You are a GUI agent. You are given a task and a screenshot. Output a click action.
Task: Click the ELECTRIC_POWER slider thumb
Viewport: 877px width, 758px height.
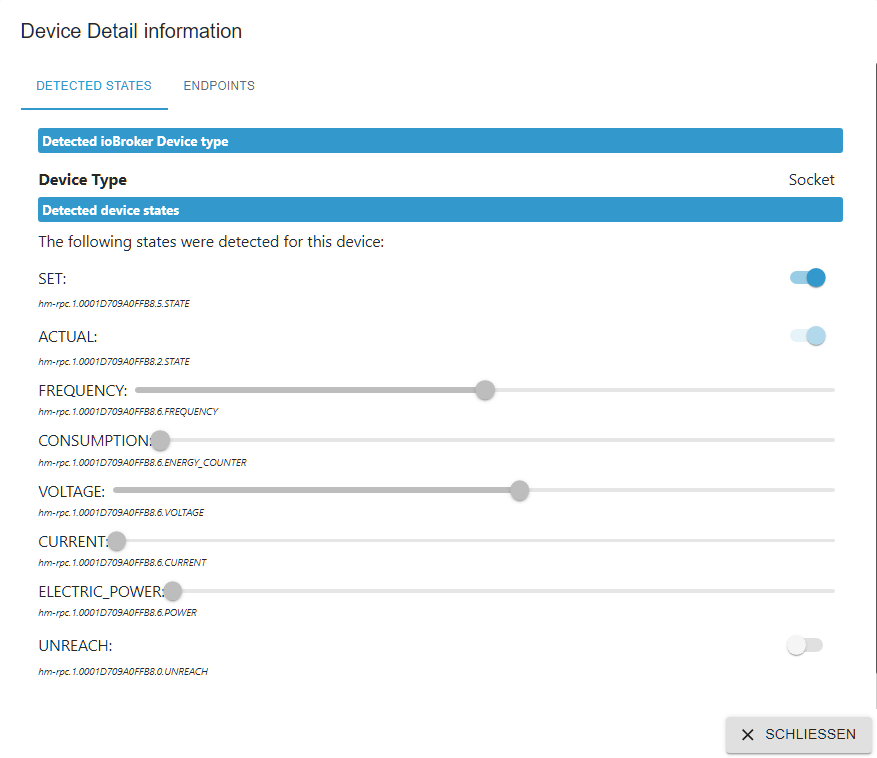pos(173,591)
